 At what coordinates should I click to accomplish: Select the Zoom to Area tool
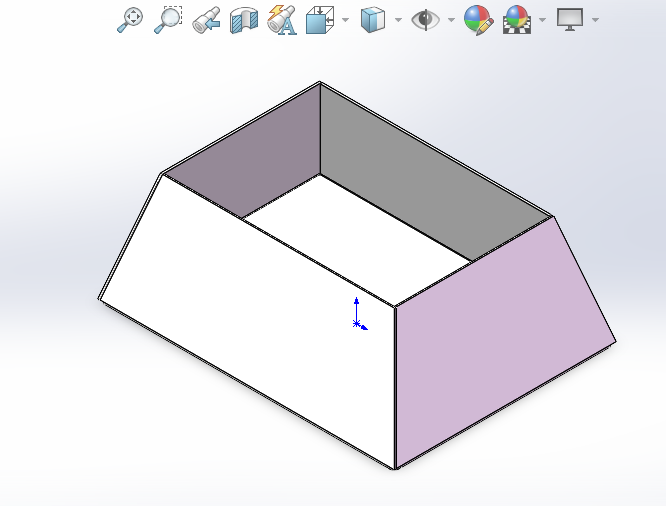(x=168, y=20)
